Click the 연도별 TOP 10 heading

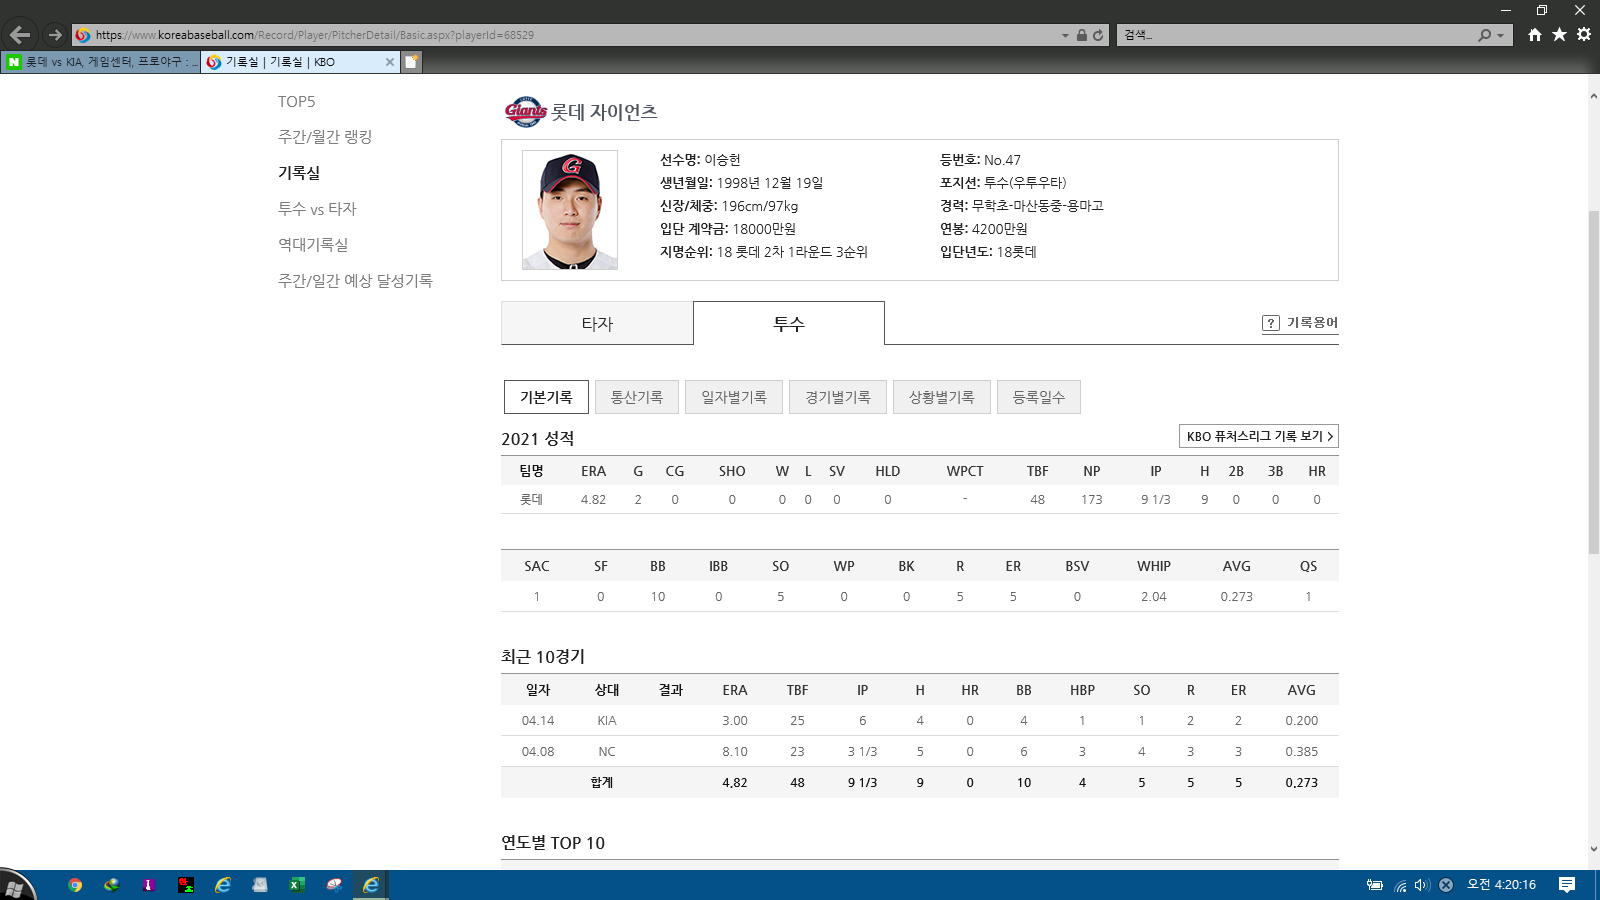click(553, 843)
